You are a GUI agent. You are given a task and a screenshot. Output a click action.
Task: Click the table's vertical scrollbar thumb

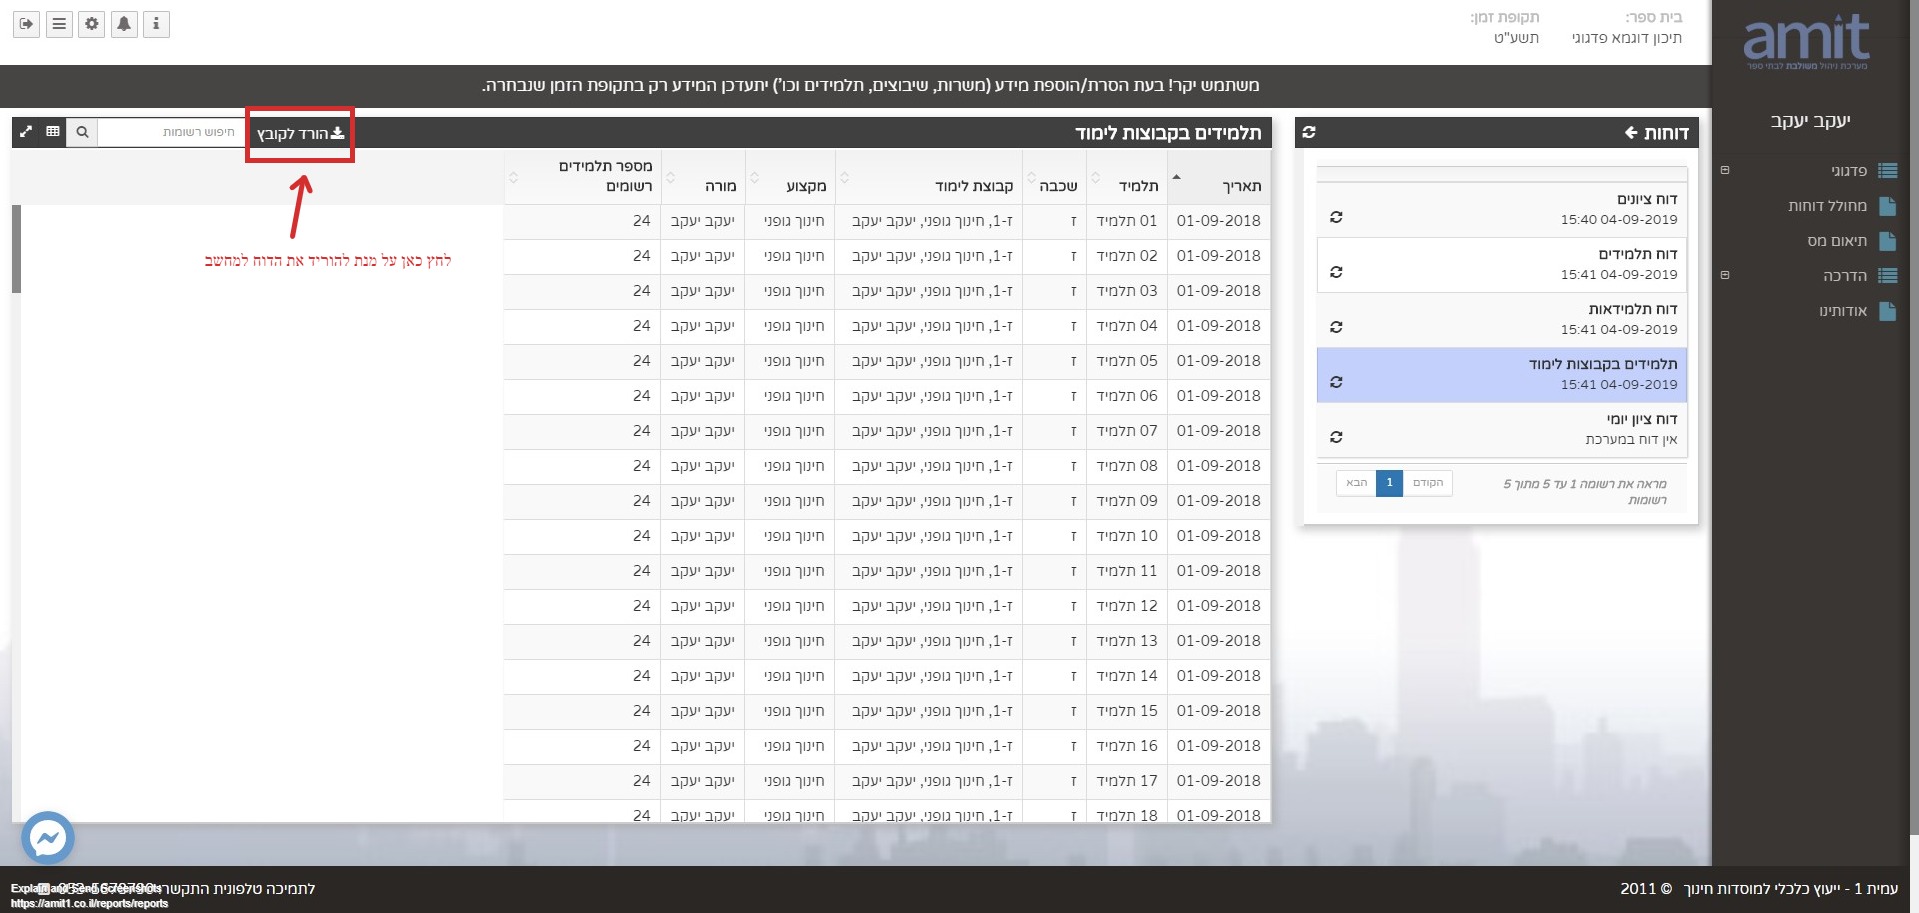coord(16,249)
